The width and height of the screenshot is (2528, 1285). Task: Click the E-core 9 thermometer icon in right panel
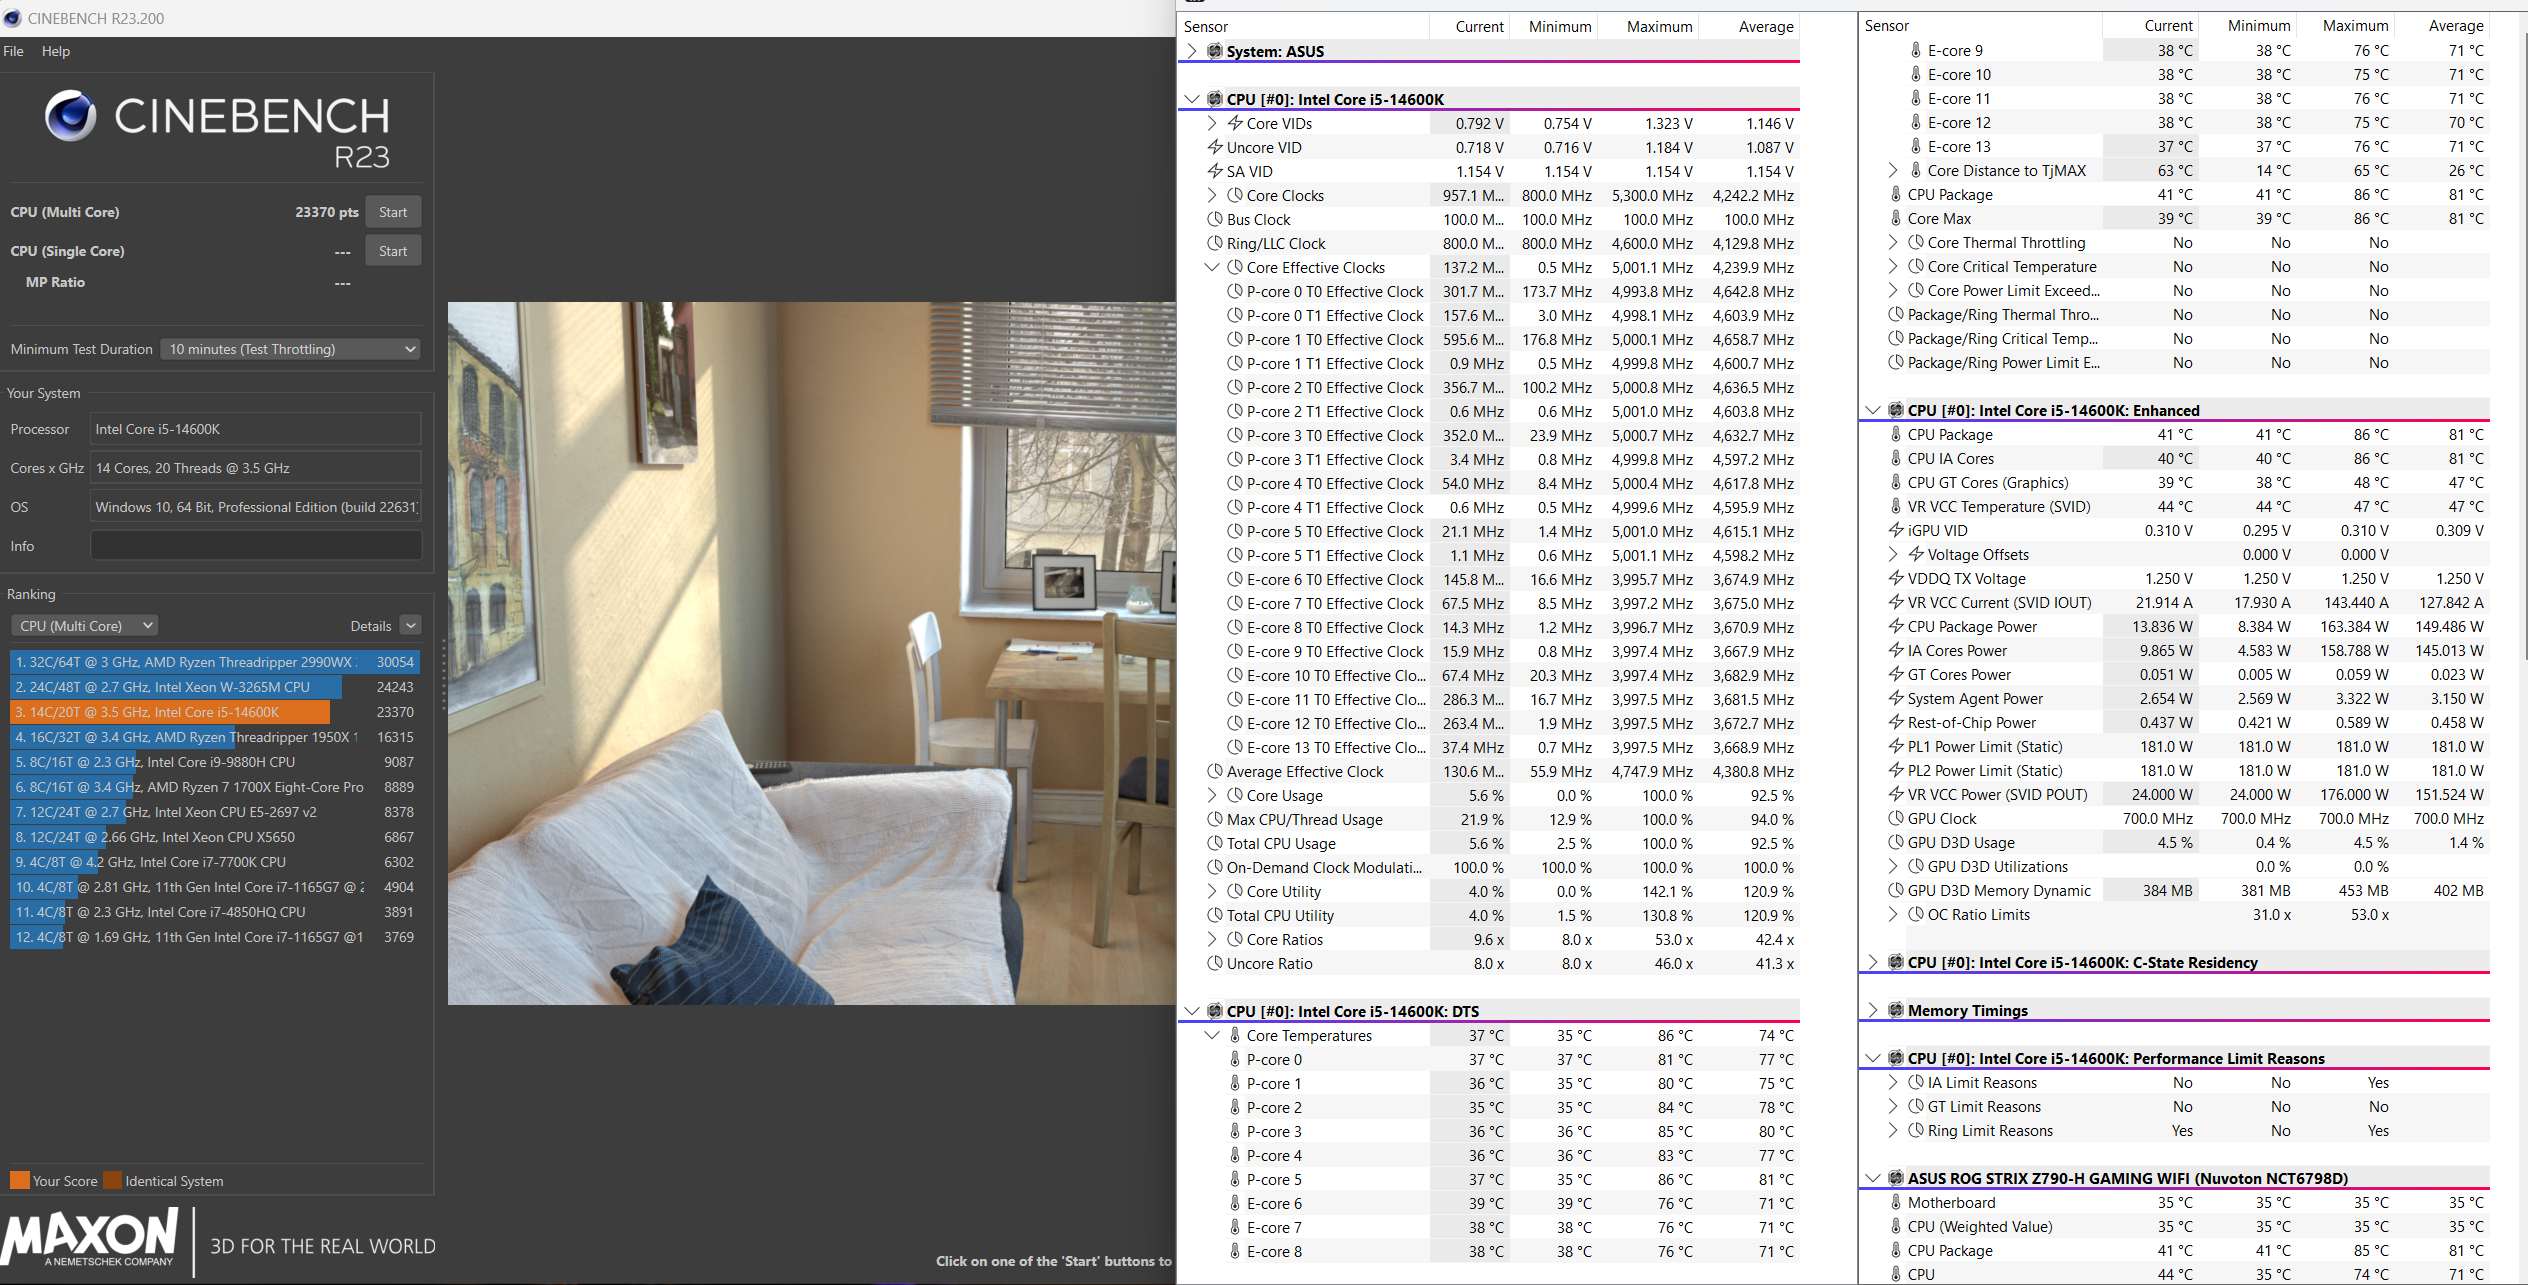[x=1916, y=50]
